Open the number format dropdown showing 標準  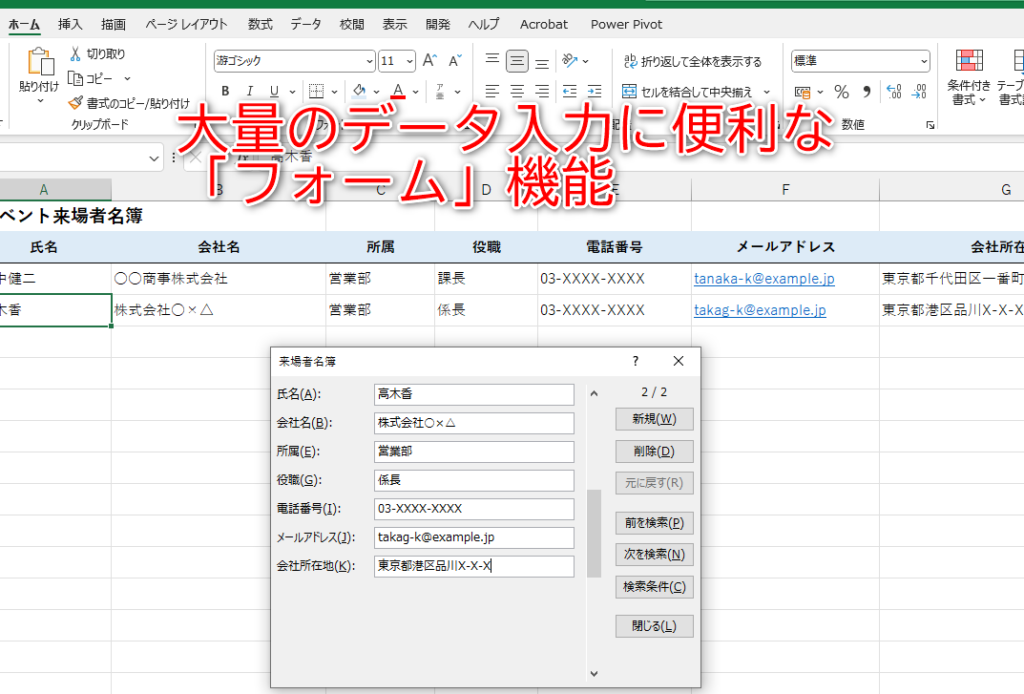tap(860, 61)
